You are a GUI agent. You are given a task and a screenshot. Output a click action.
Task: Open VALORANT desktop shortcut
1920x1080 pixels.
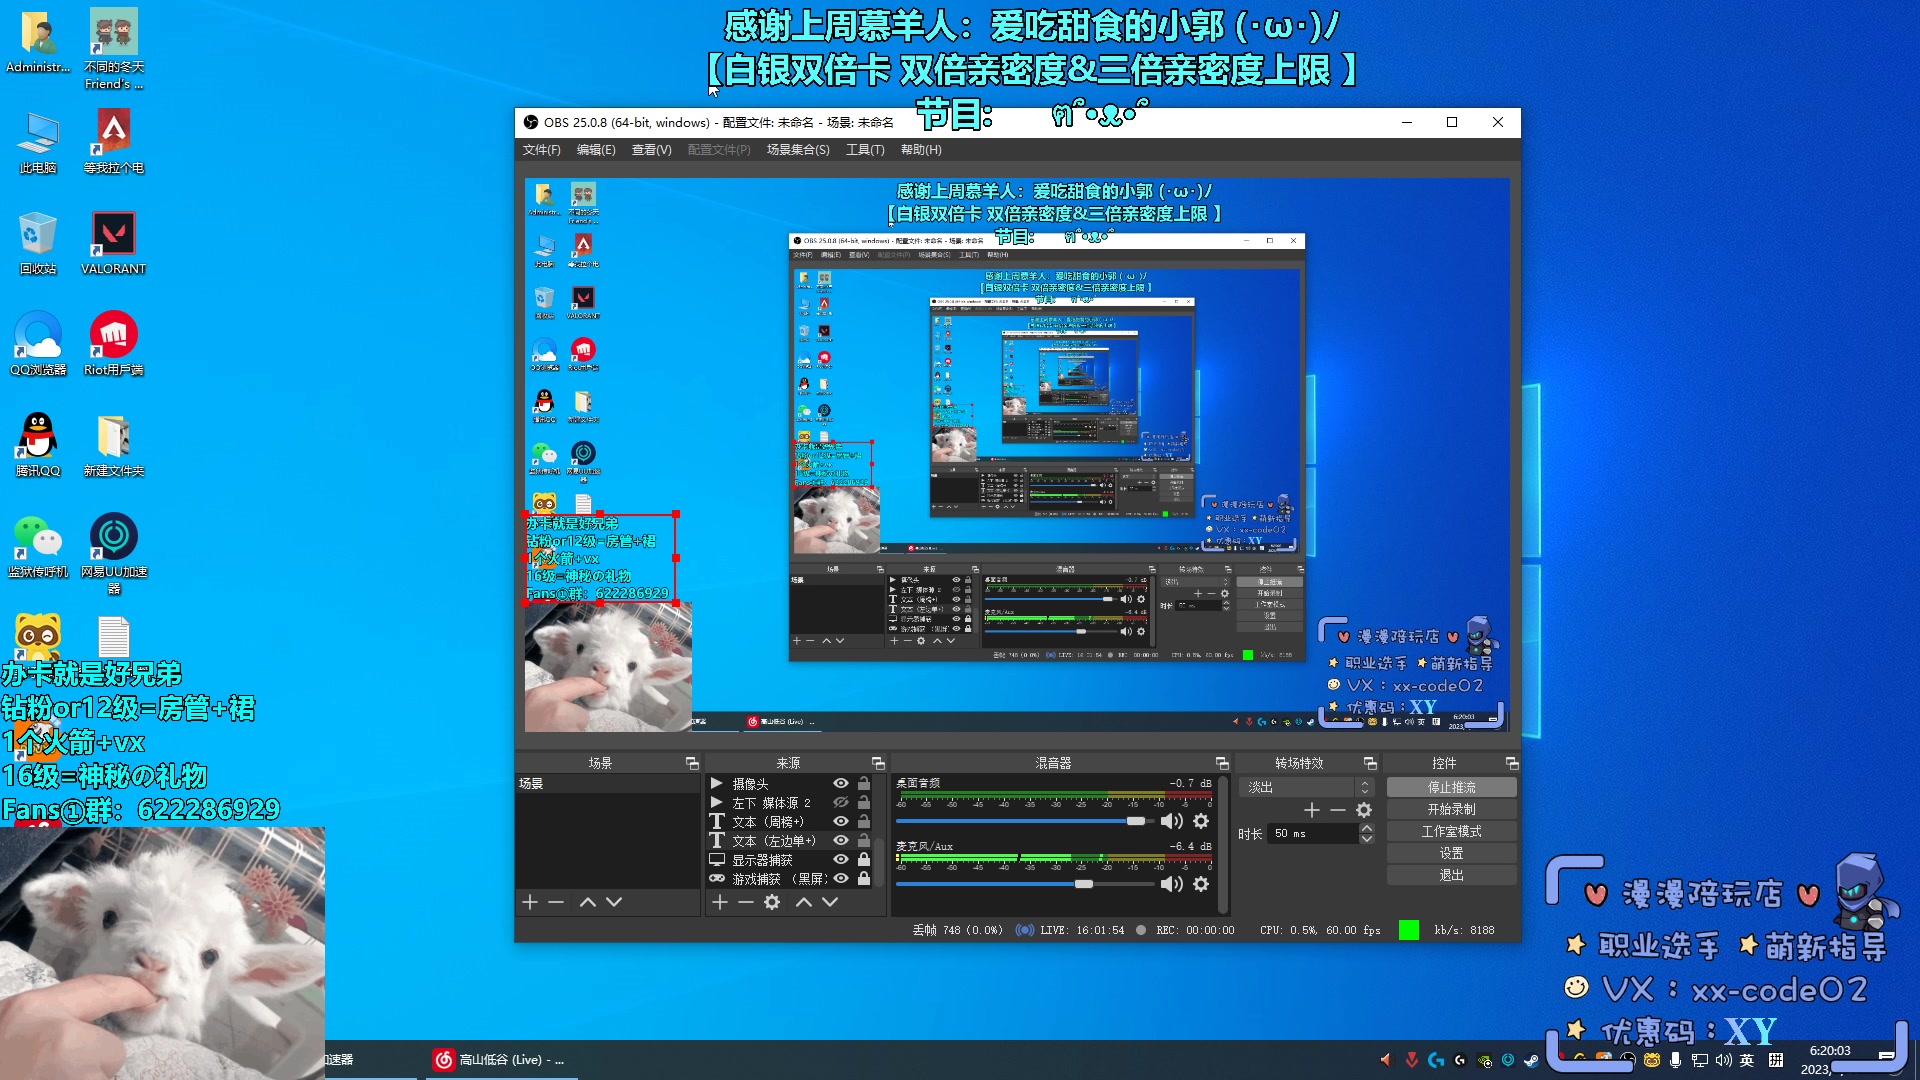113,243
